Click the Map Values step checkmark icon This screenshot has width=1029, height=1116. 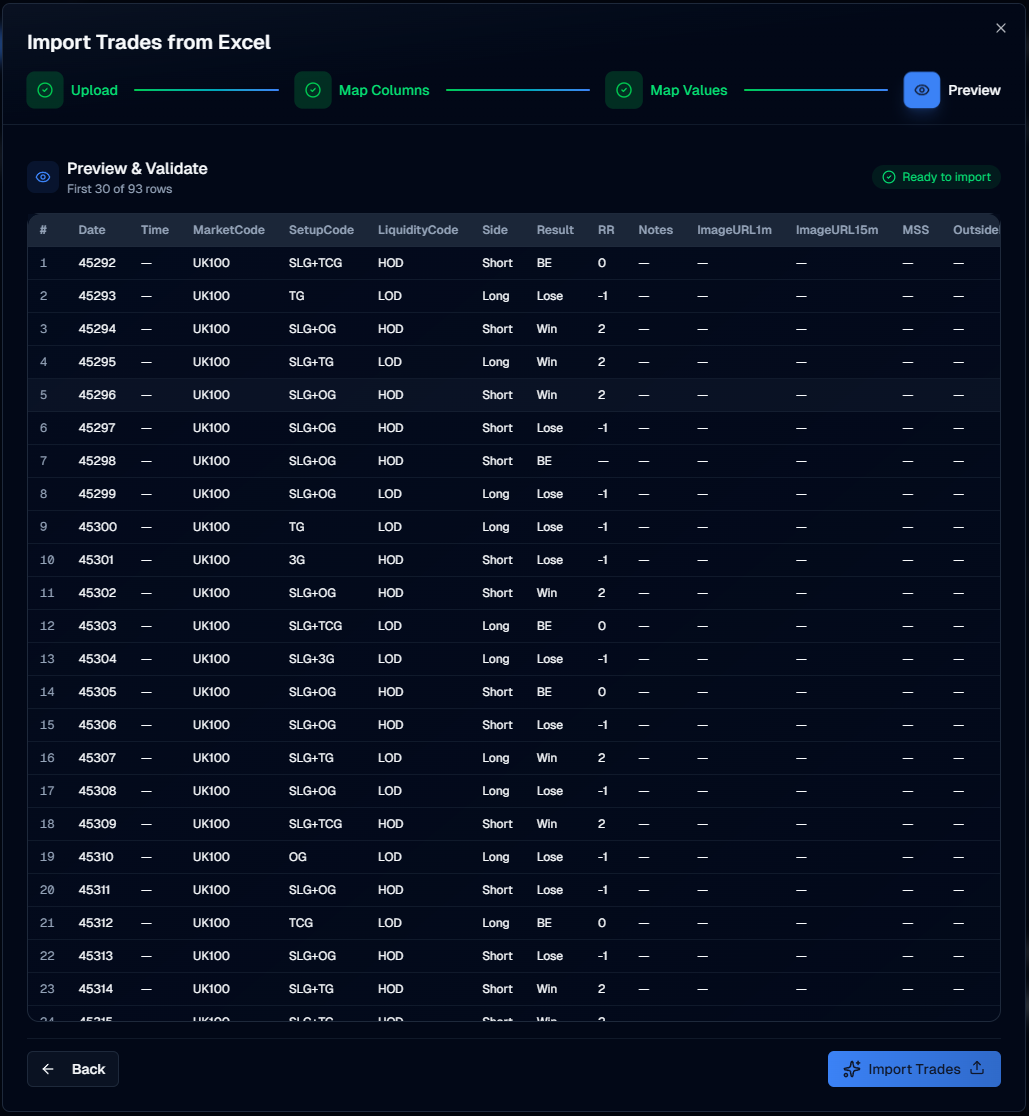coord(624,90)
